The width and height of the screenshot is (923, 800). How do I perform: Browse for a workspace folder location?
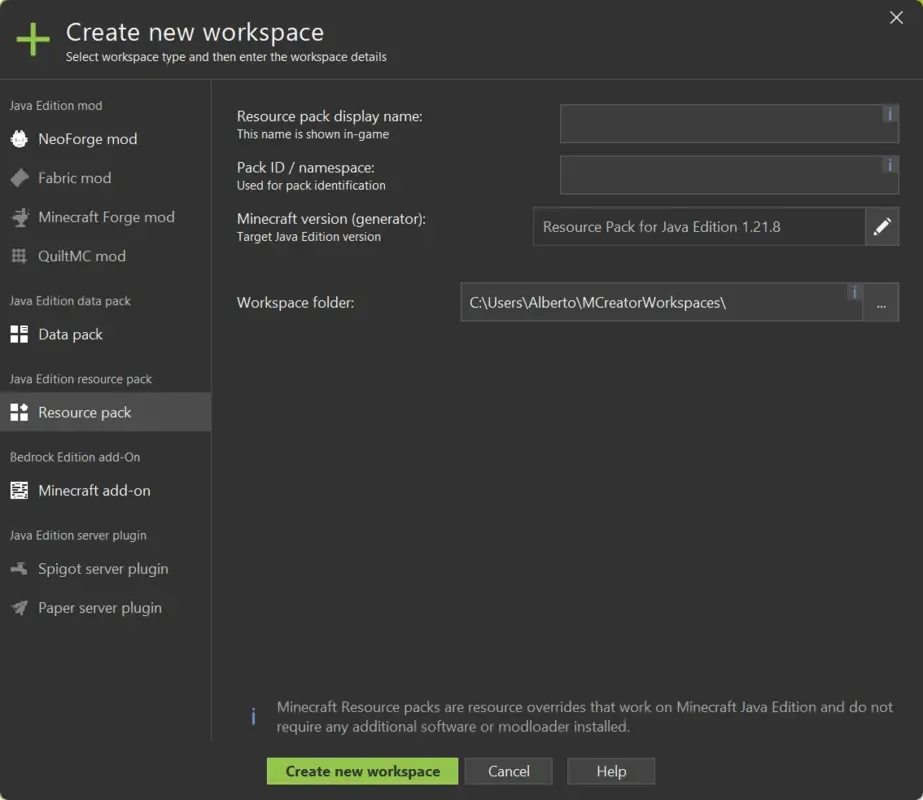[882, 302]
